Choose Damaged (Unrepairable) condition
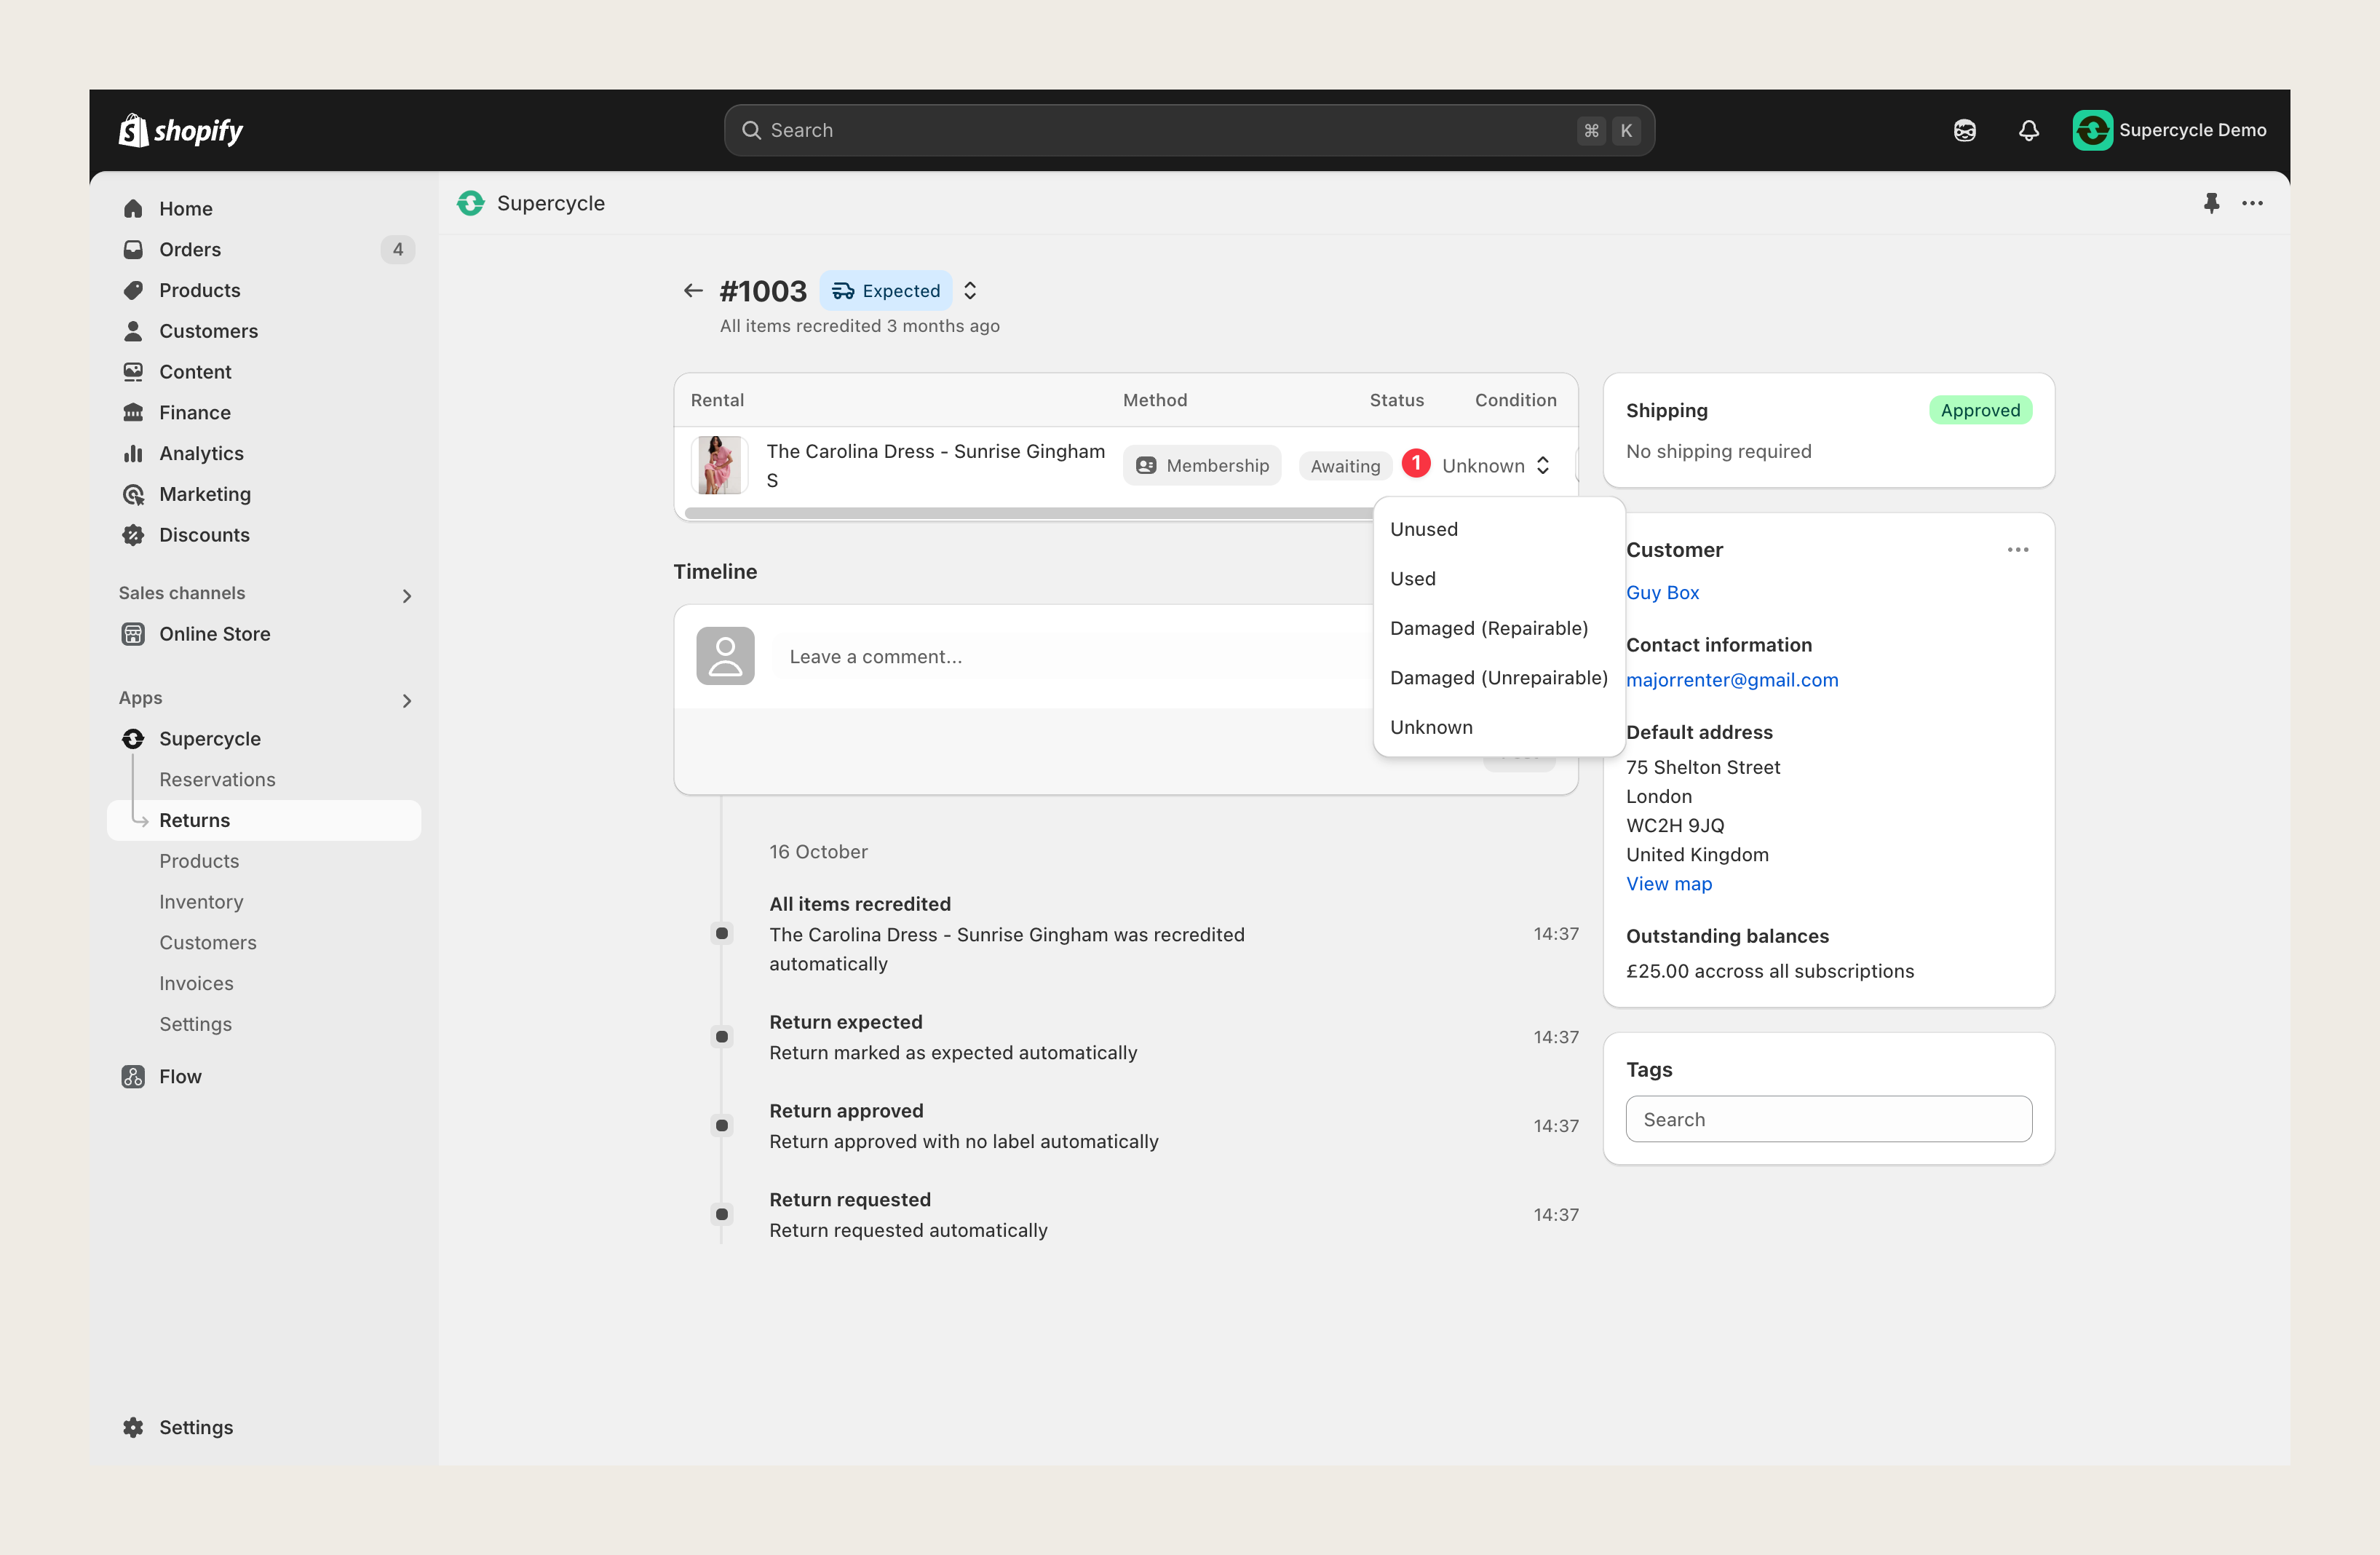Screen dimensions: 2380x1555 tap(1498, 677)
